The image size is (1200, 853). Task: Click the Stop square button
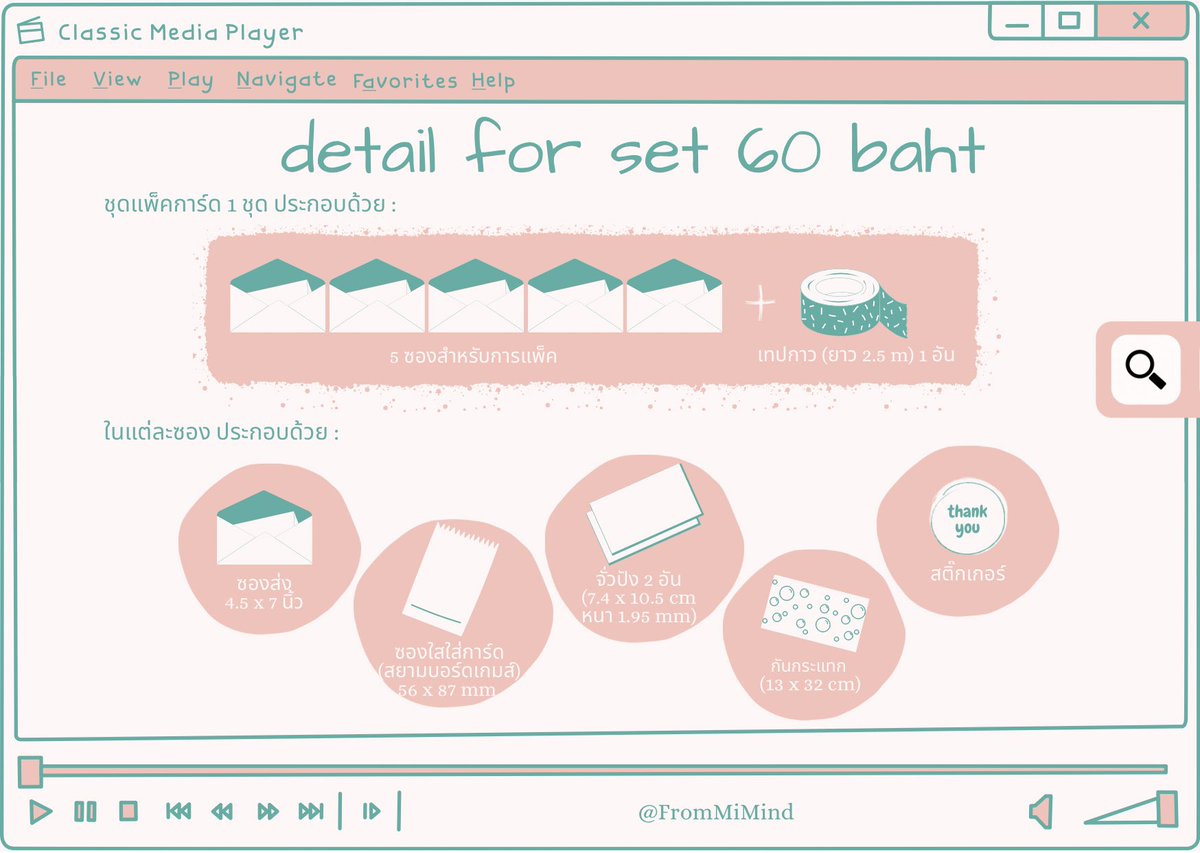128,811
